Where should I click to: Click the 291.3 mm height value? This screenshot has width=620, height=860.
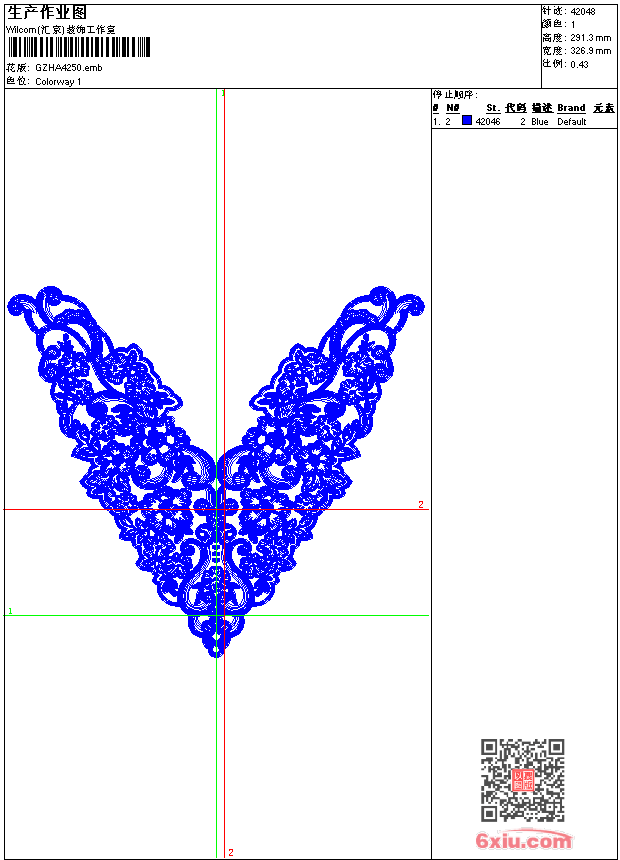(x=590, y=37)
